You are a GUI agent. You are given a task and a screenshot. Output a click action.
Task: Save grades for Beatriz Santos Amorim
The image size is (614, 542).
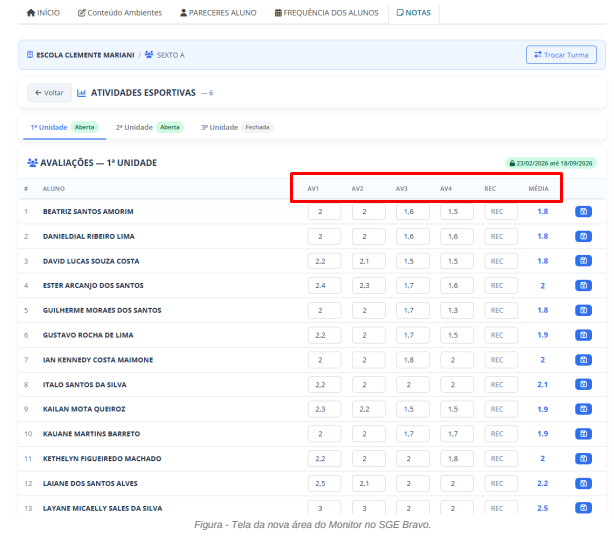583,211
